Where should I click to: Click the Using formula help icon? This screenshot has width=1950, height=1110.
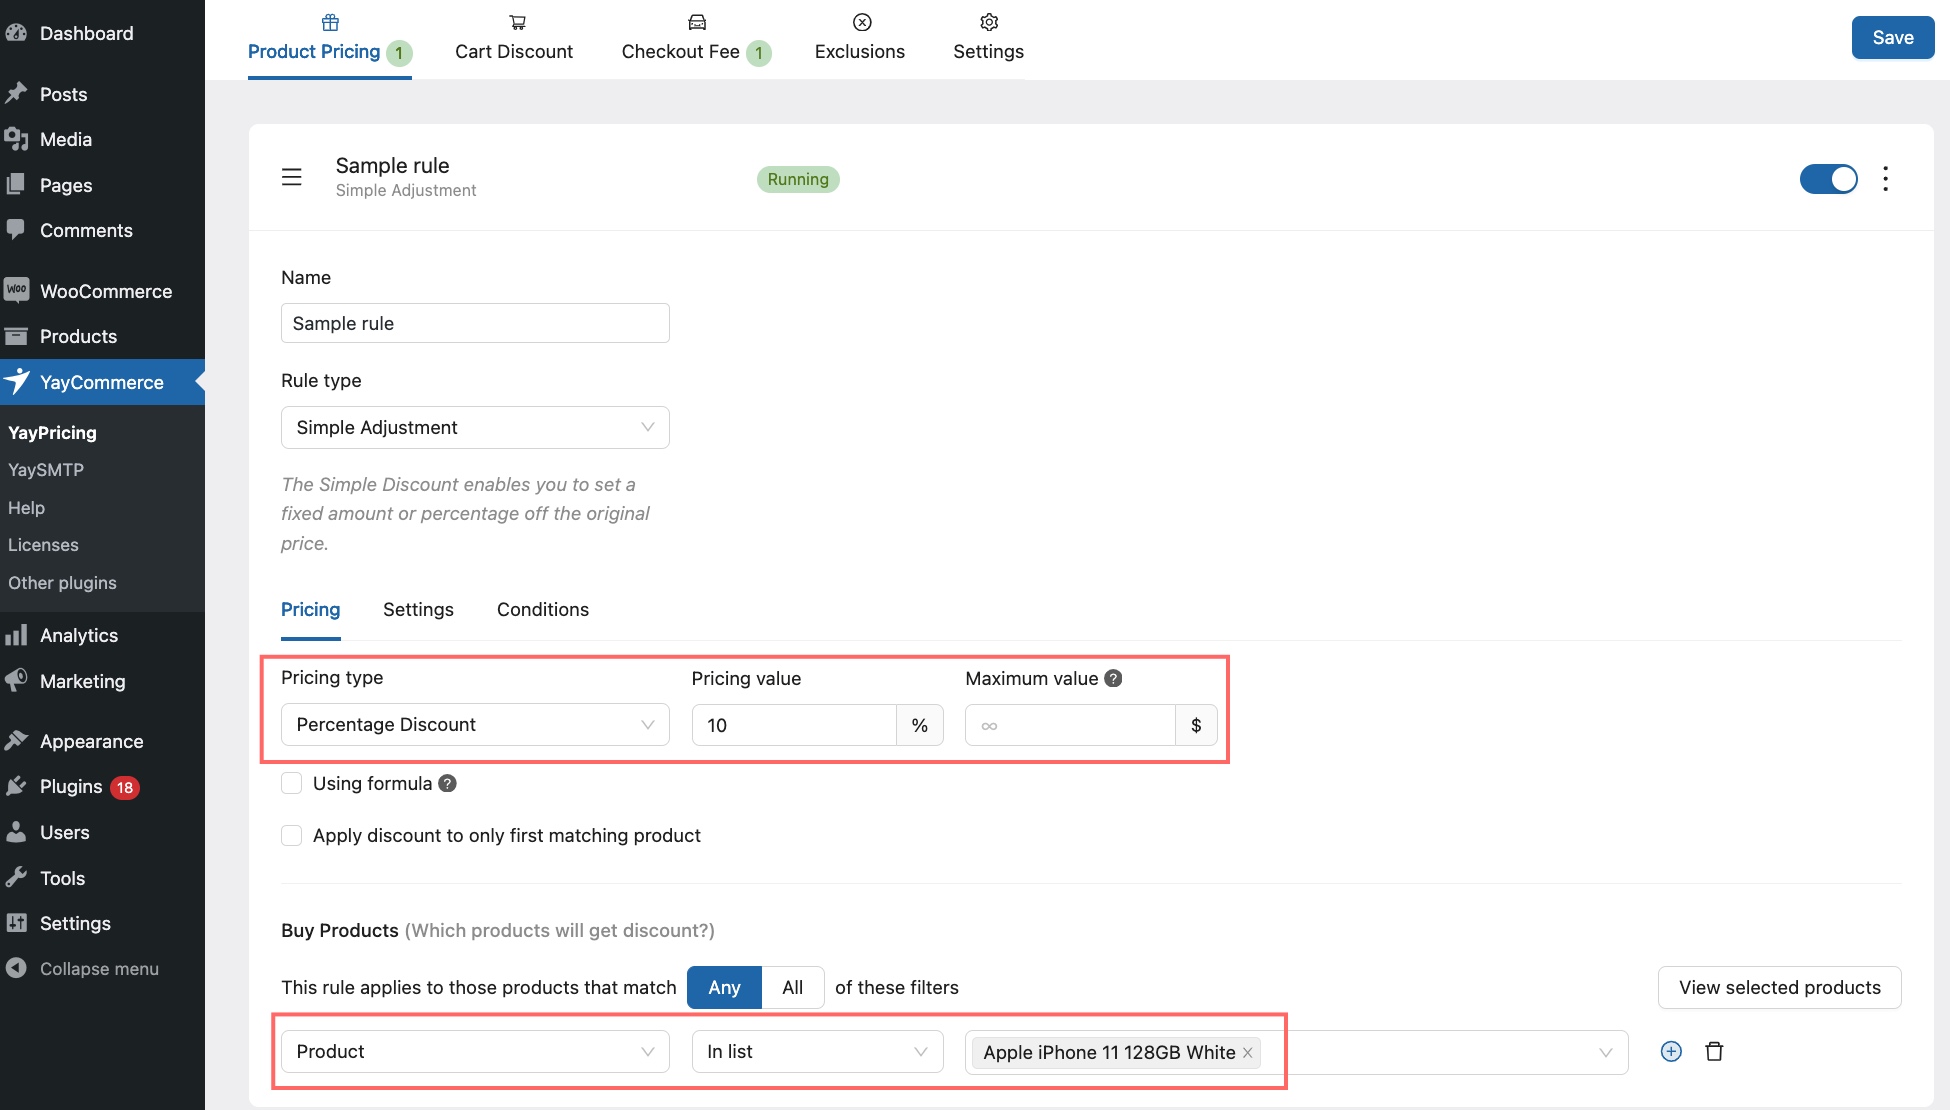[448, 784]
